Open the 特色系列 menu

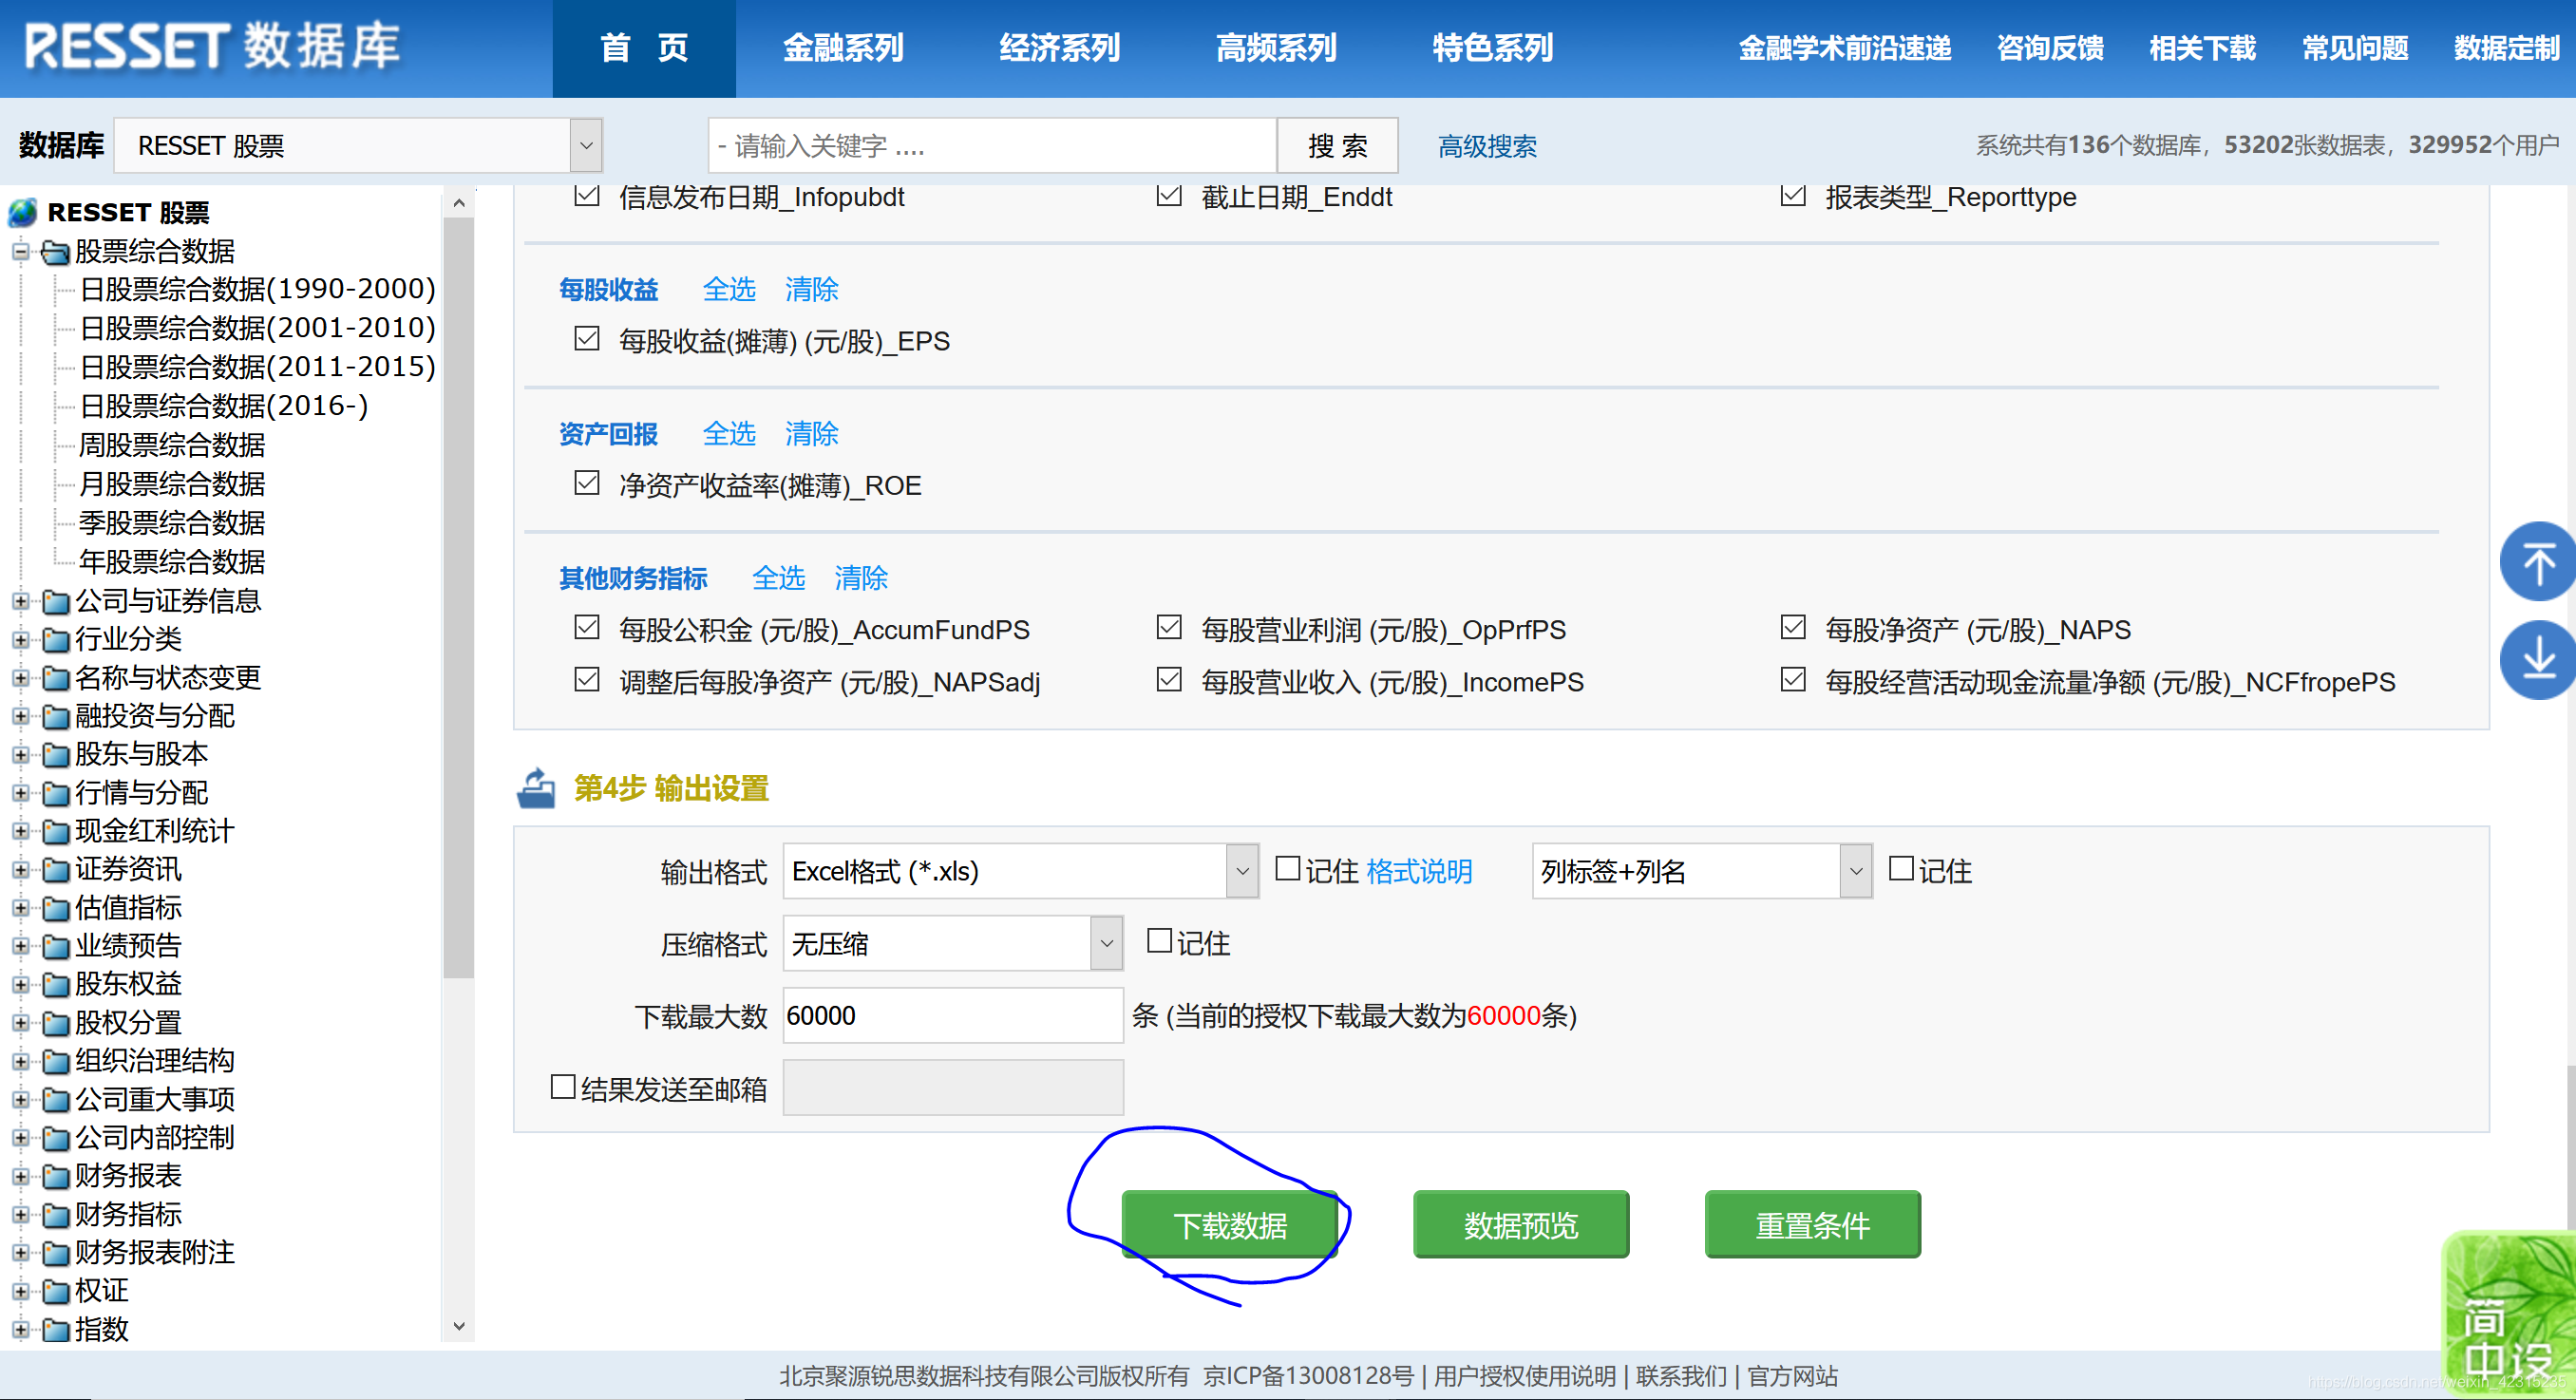1492,48
